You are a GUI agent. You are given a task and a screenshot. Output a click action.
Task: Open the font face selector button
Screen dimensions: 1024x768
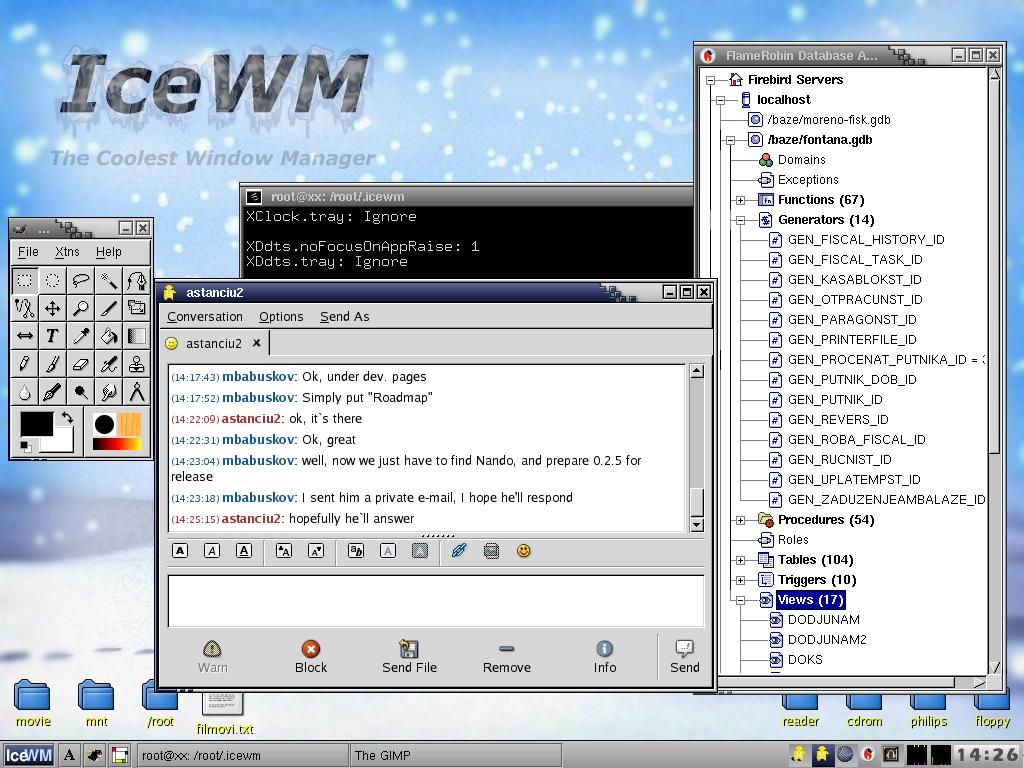[x=356, y=551]
